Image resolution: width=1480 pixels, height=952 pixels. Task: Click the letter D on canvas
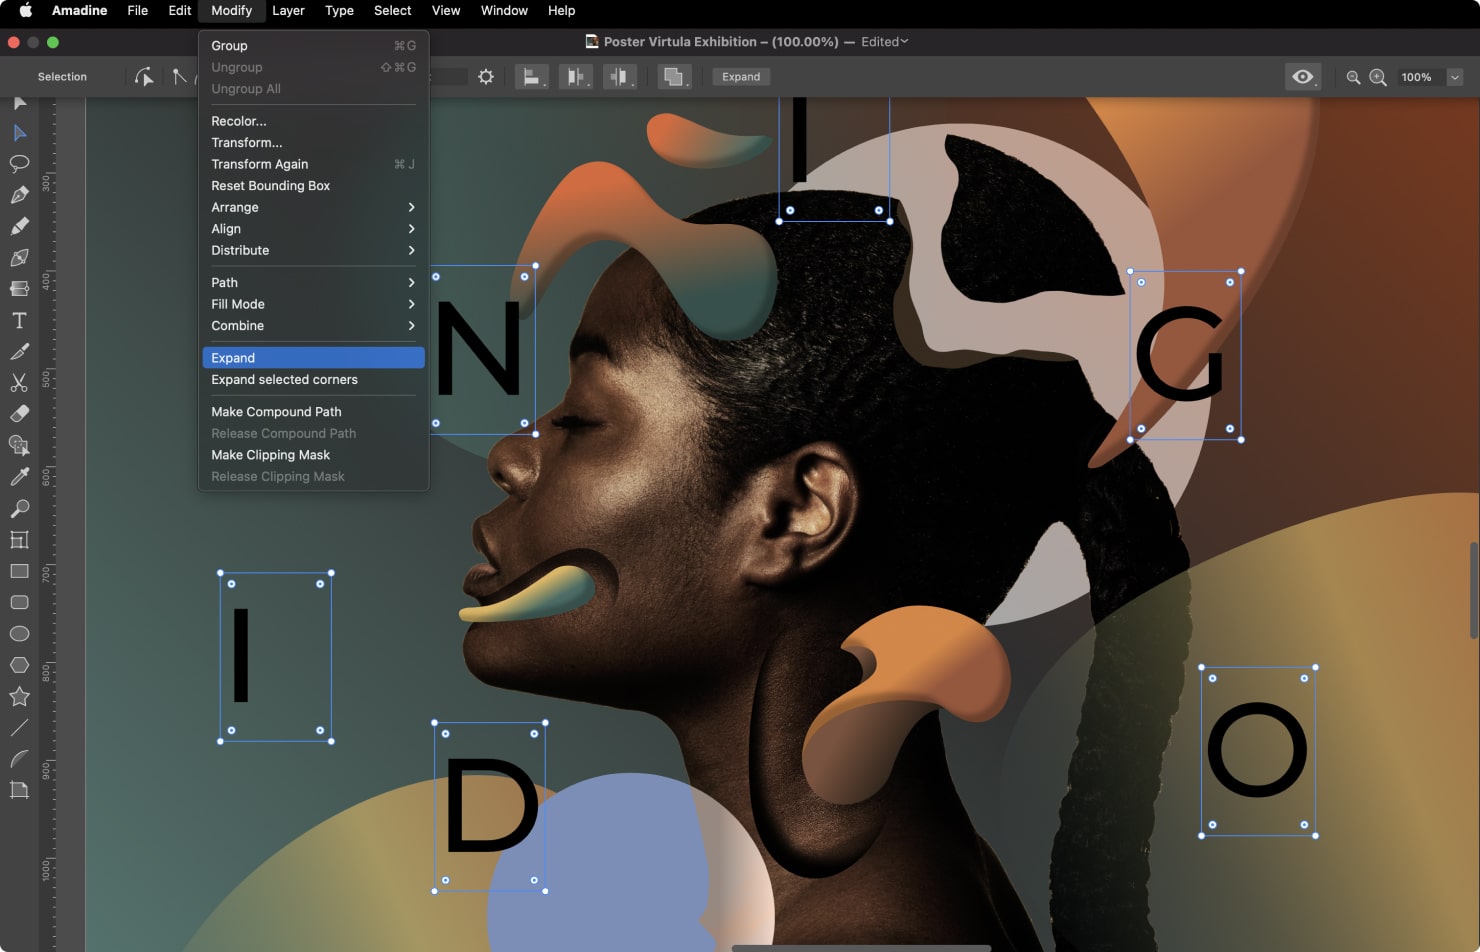[492, 805]
